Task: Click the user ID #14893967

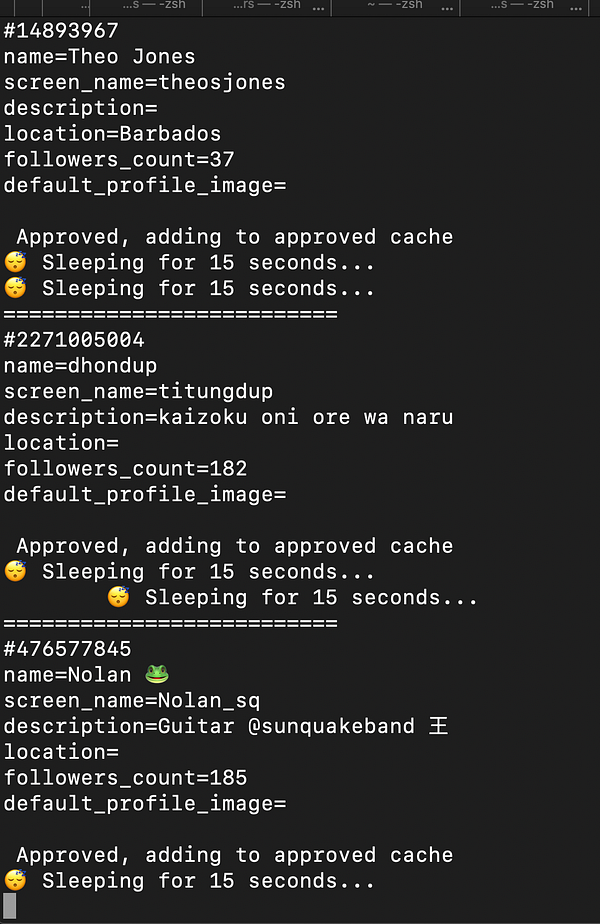Action: click(61, 31)
